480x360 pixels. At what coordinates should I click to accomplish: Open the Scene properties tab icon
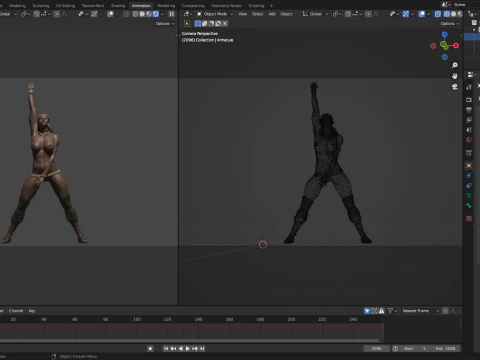pos(469,130)
